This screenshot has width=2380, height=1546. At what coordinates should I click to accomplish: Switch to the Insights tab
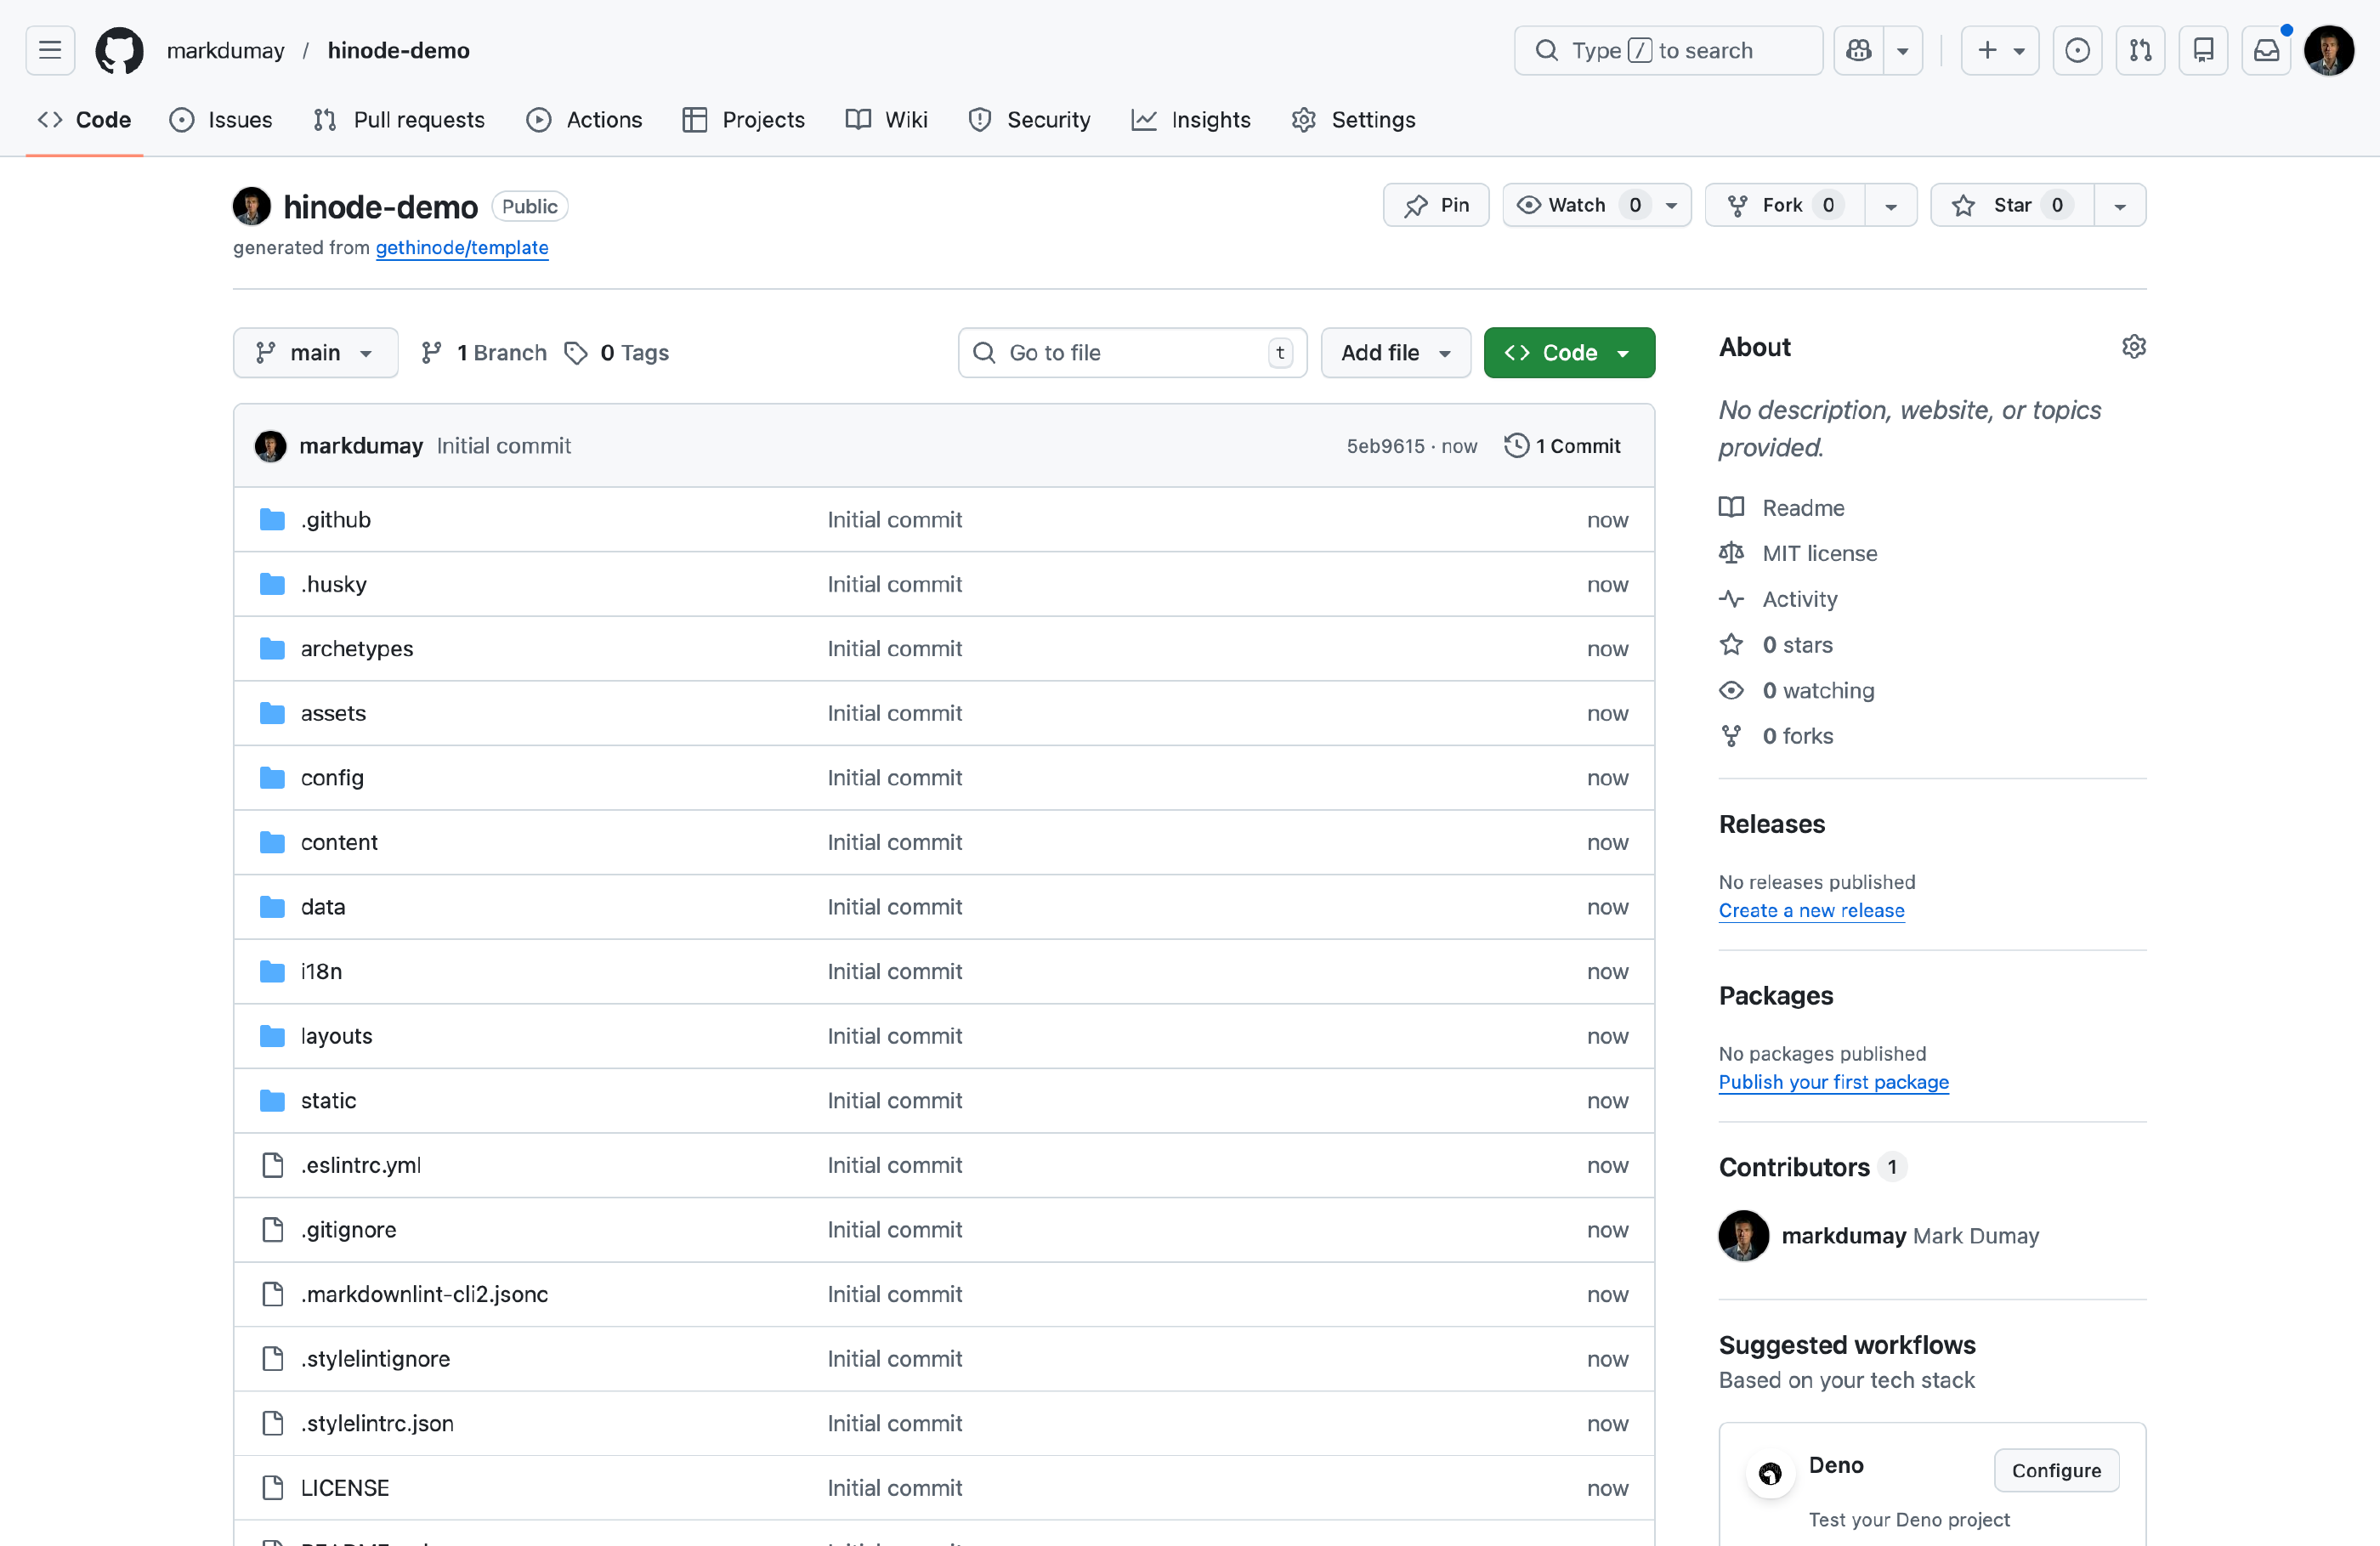tap(1191, 120)
